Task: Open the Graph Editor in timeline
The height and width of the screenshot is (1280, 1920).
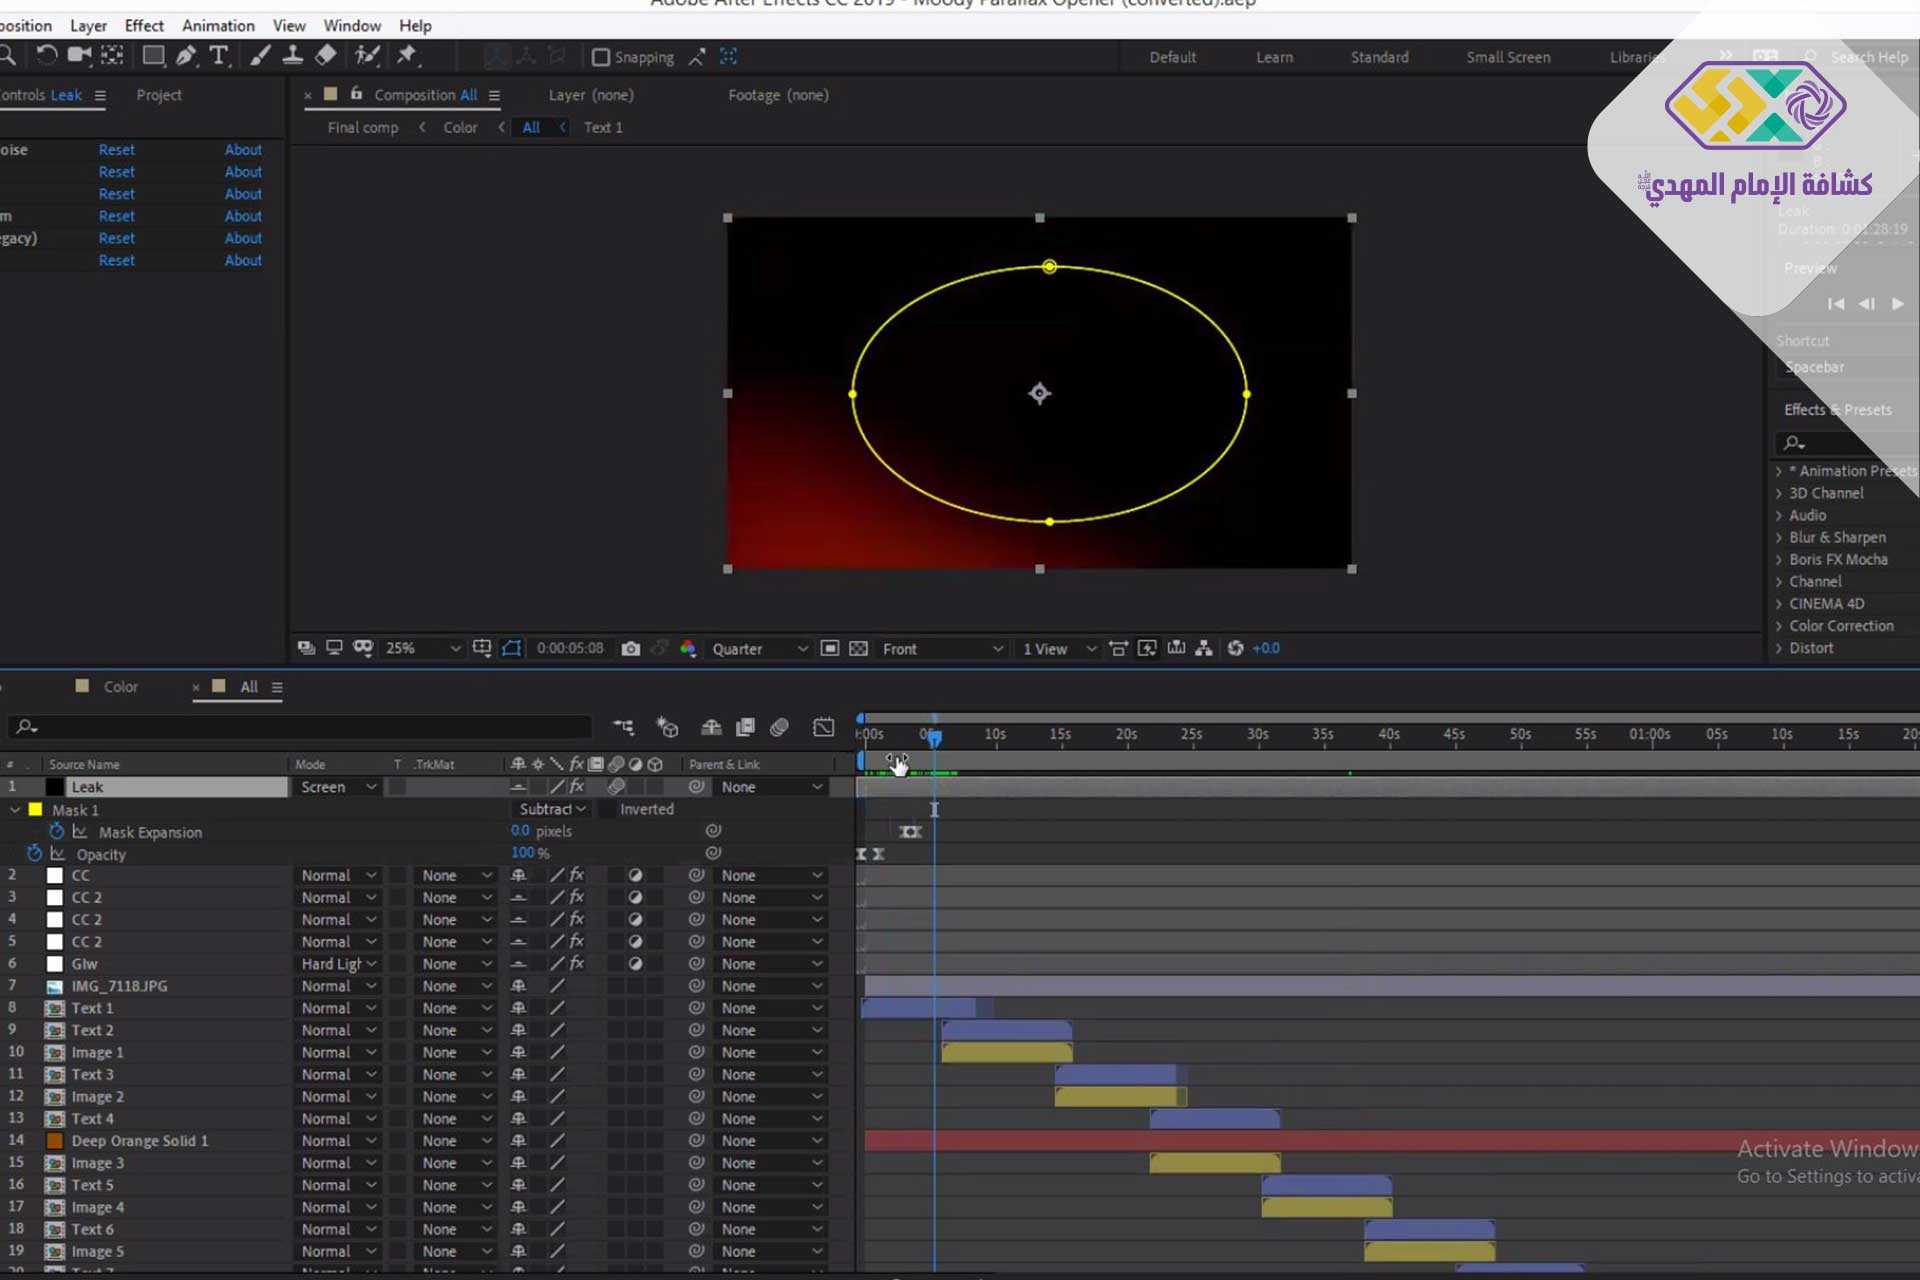Action: pos(823,727)
